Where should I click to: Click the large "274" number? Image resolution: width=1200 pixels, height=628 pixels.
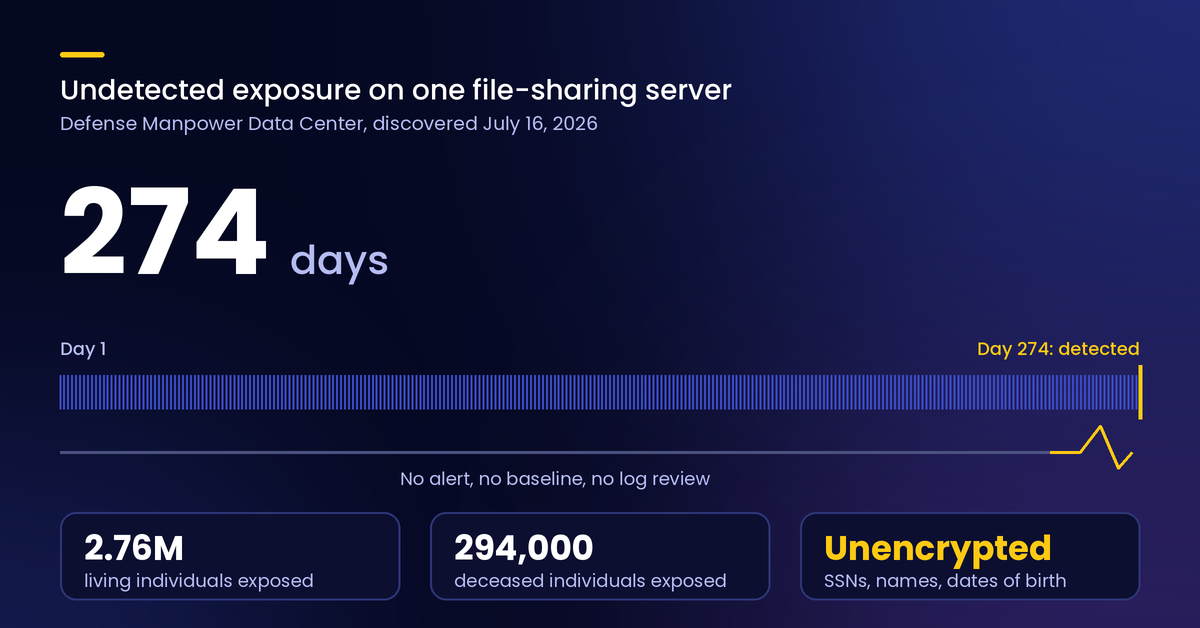tap(165, 233)
